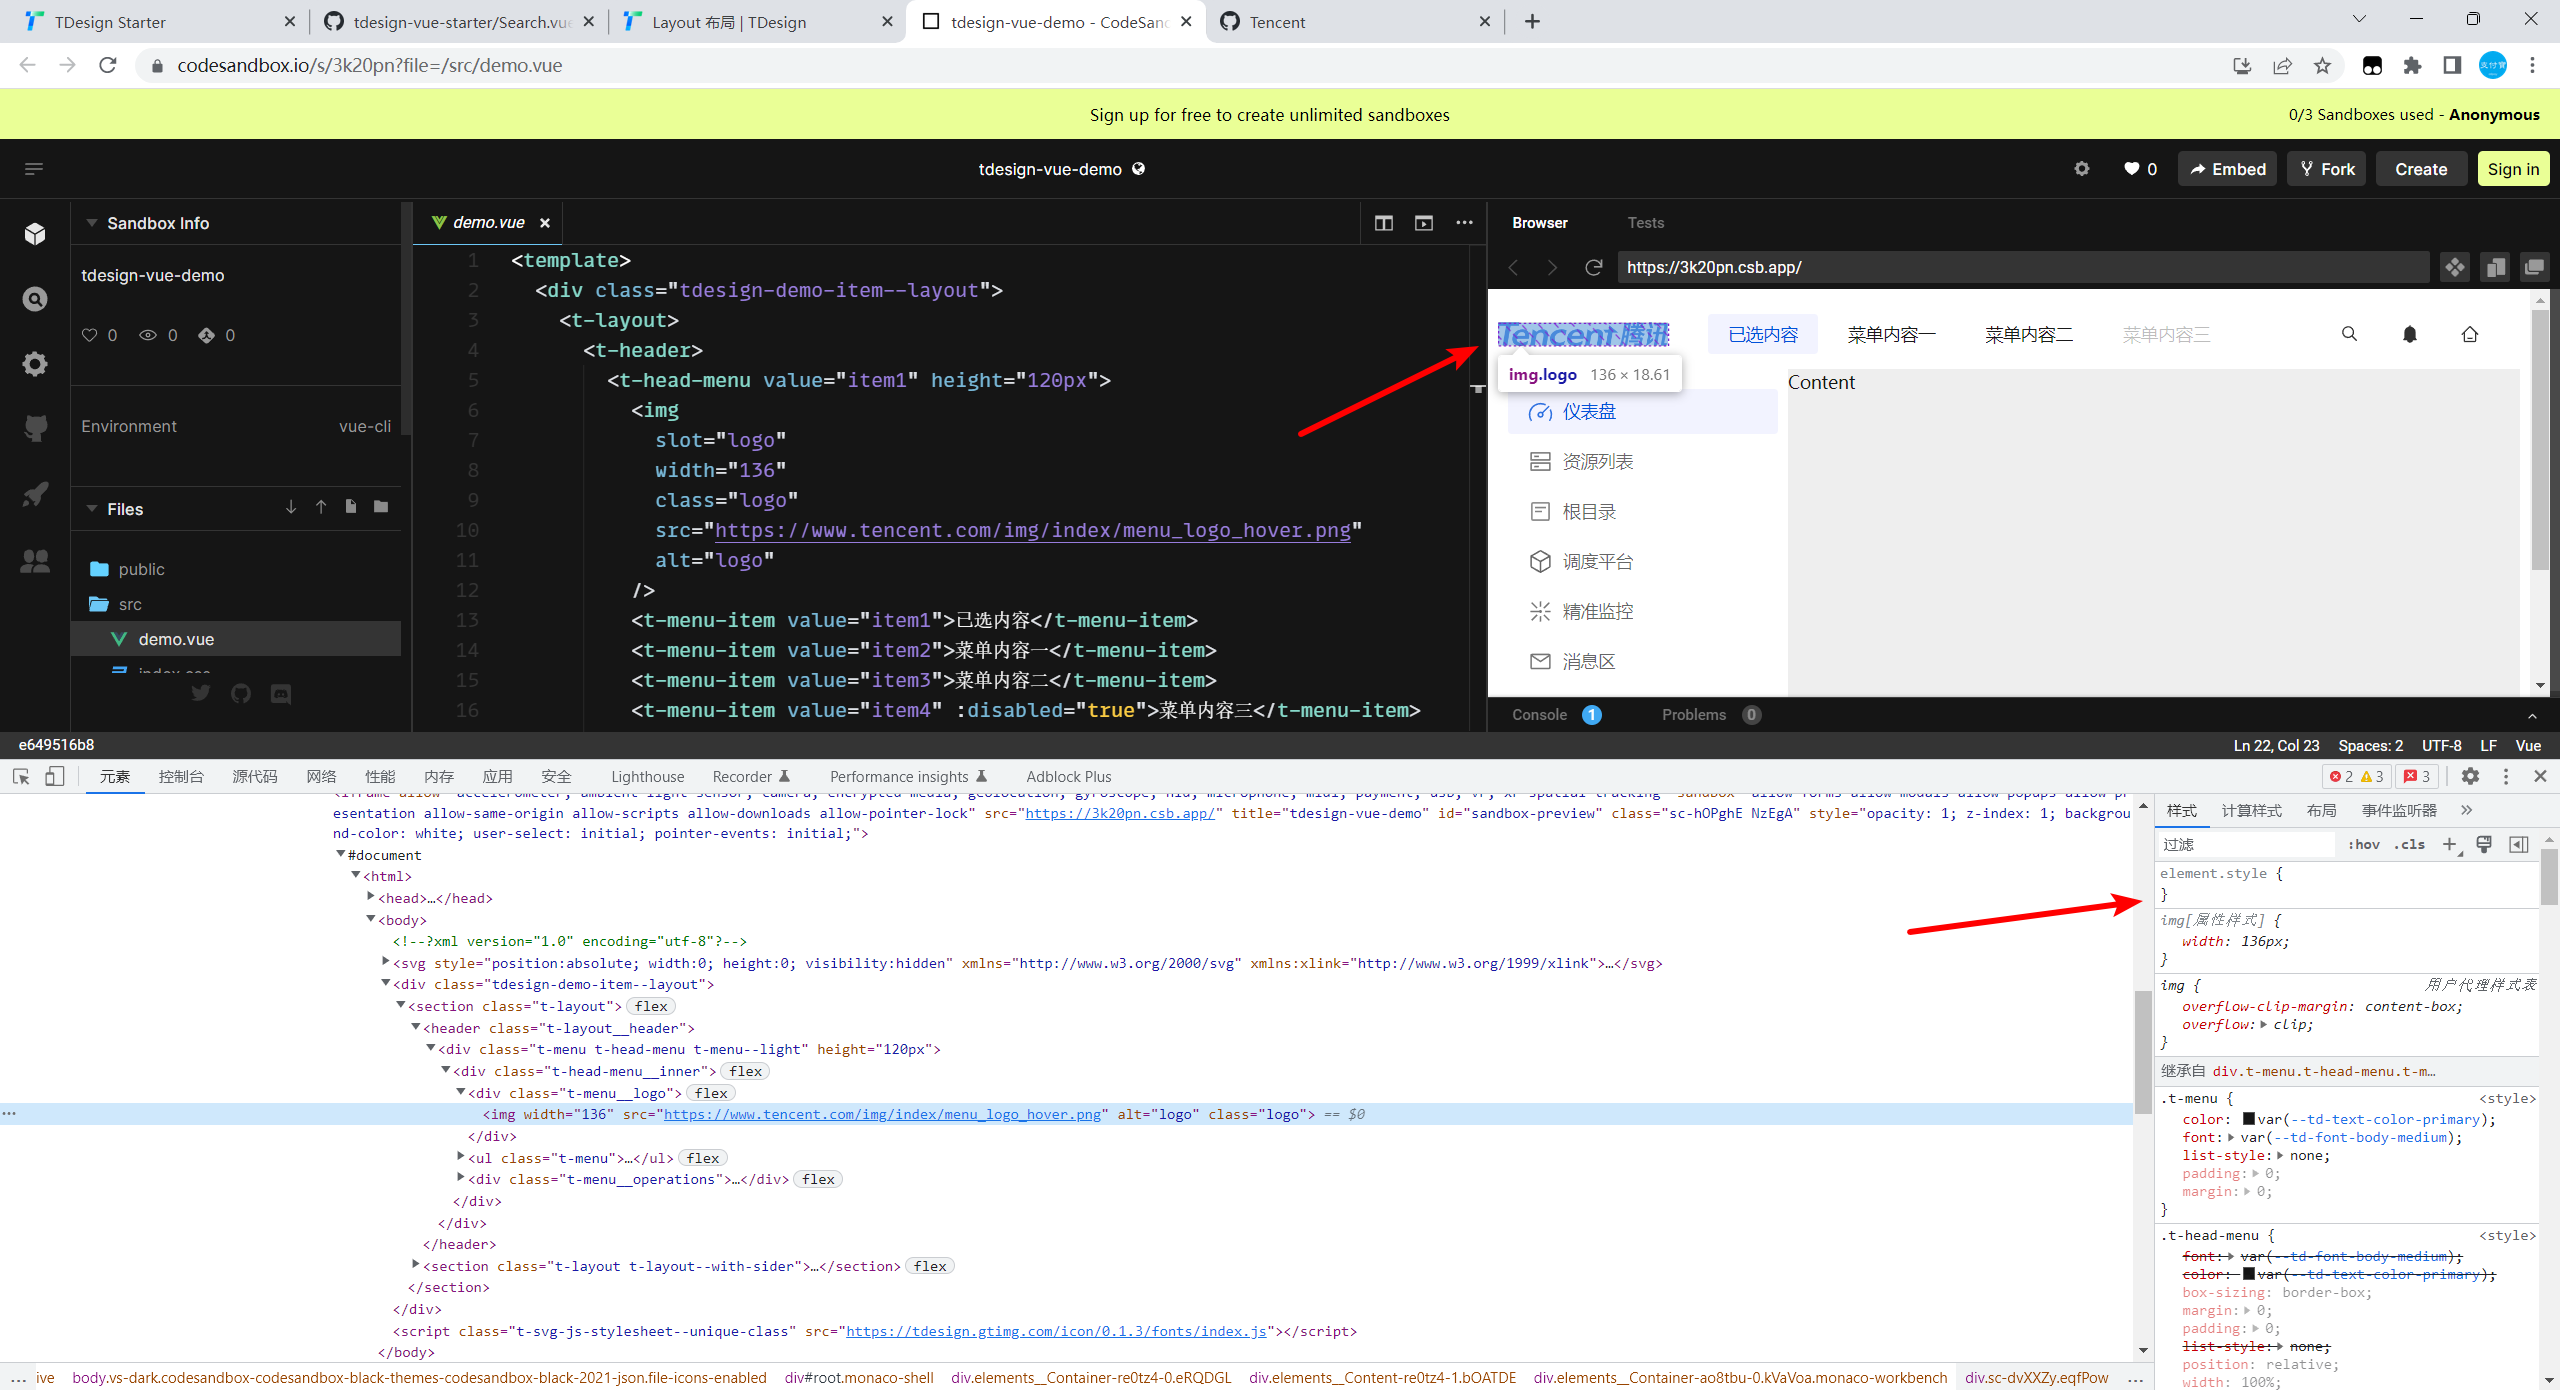Toggle computed styles sidebar icon in Styles pane

[2519, 845]
